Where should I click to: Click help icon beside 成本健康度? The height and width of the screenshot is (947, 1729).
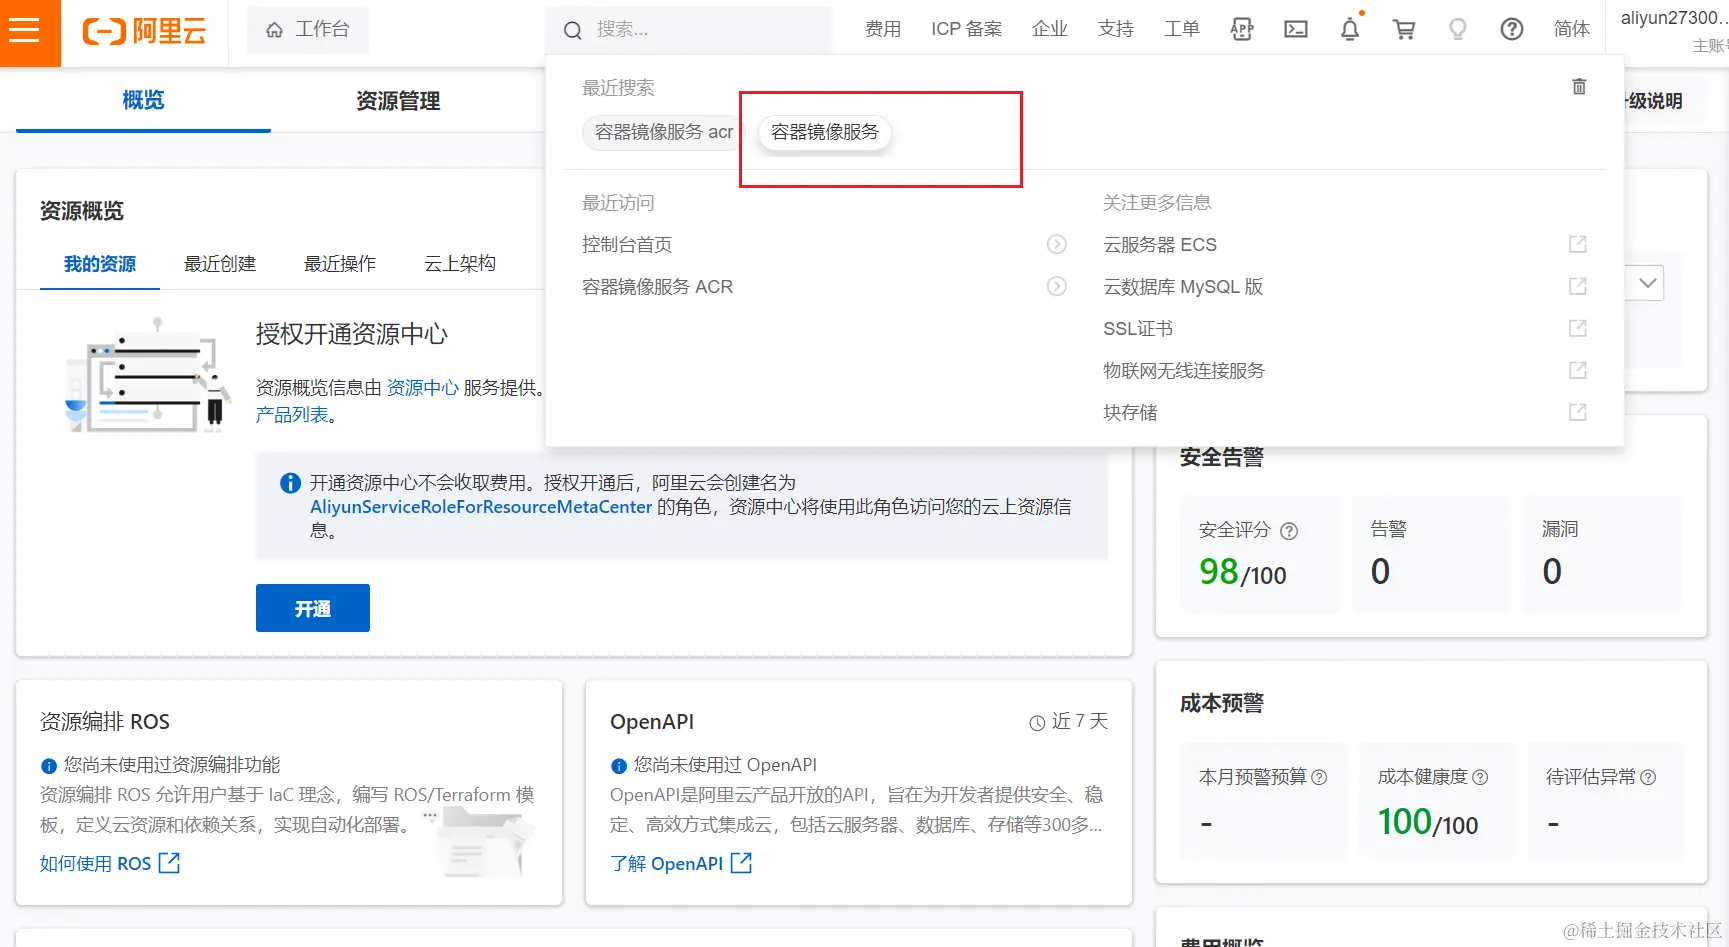point(1480,777)
